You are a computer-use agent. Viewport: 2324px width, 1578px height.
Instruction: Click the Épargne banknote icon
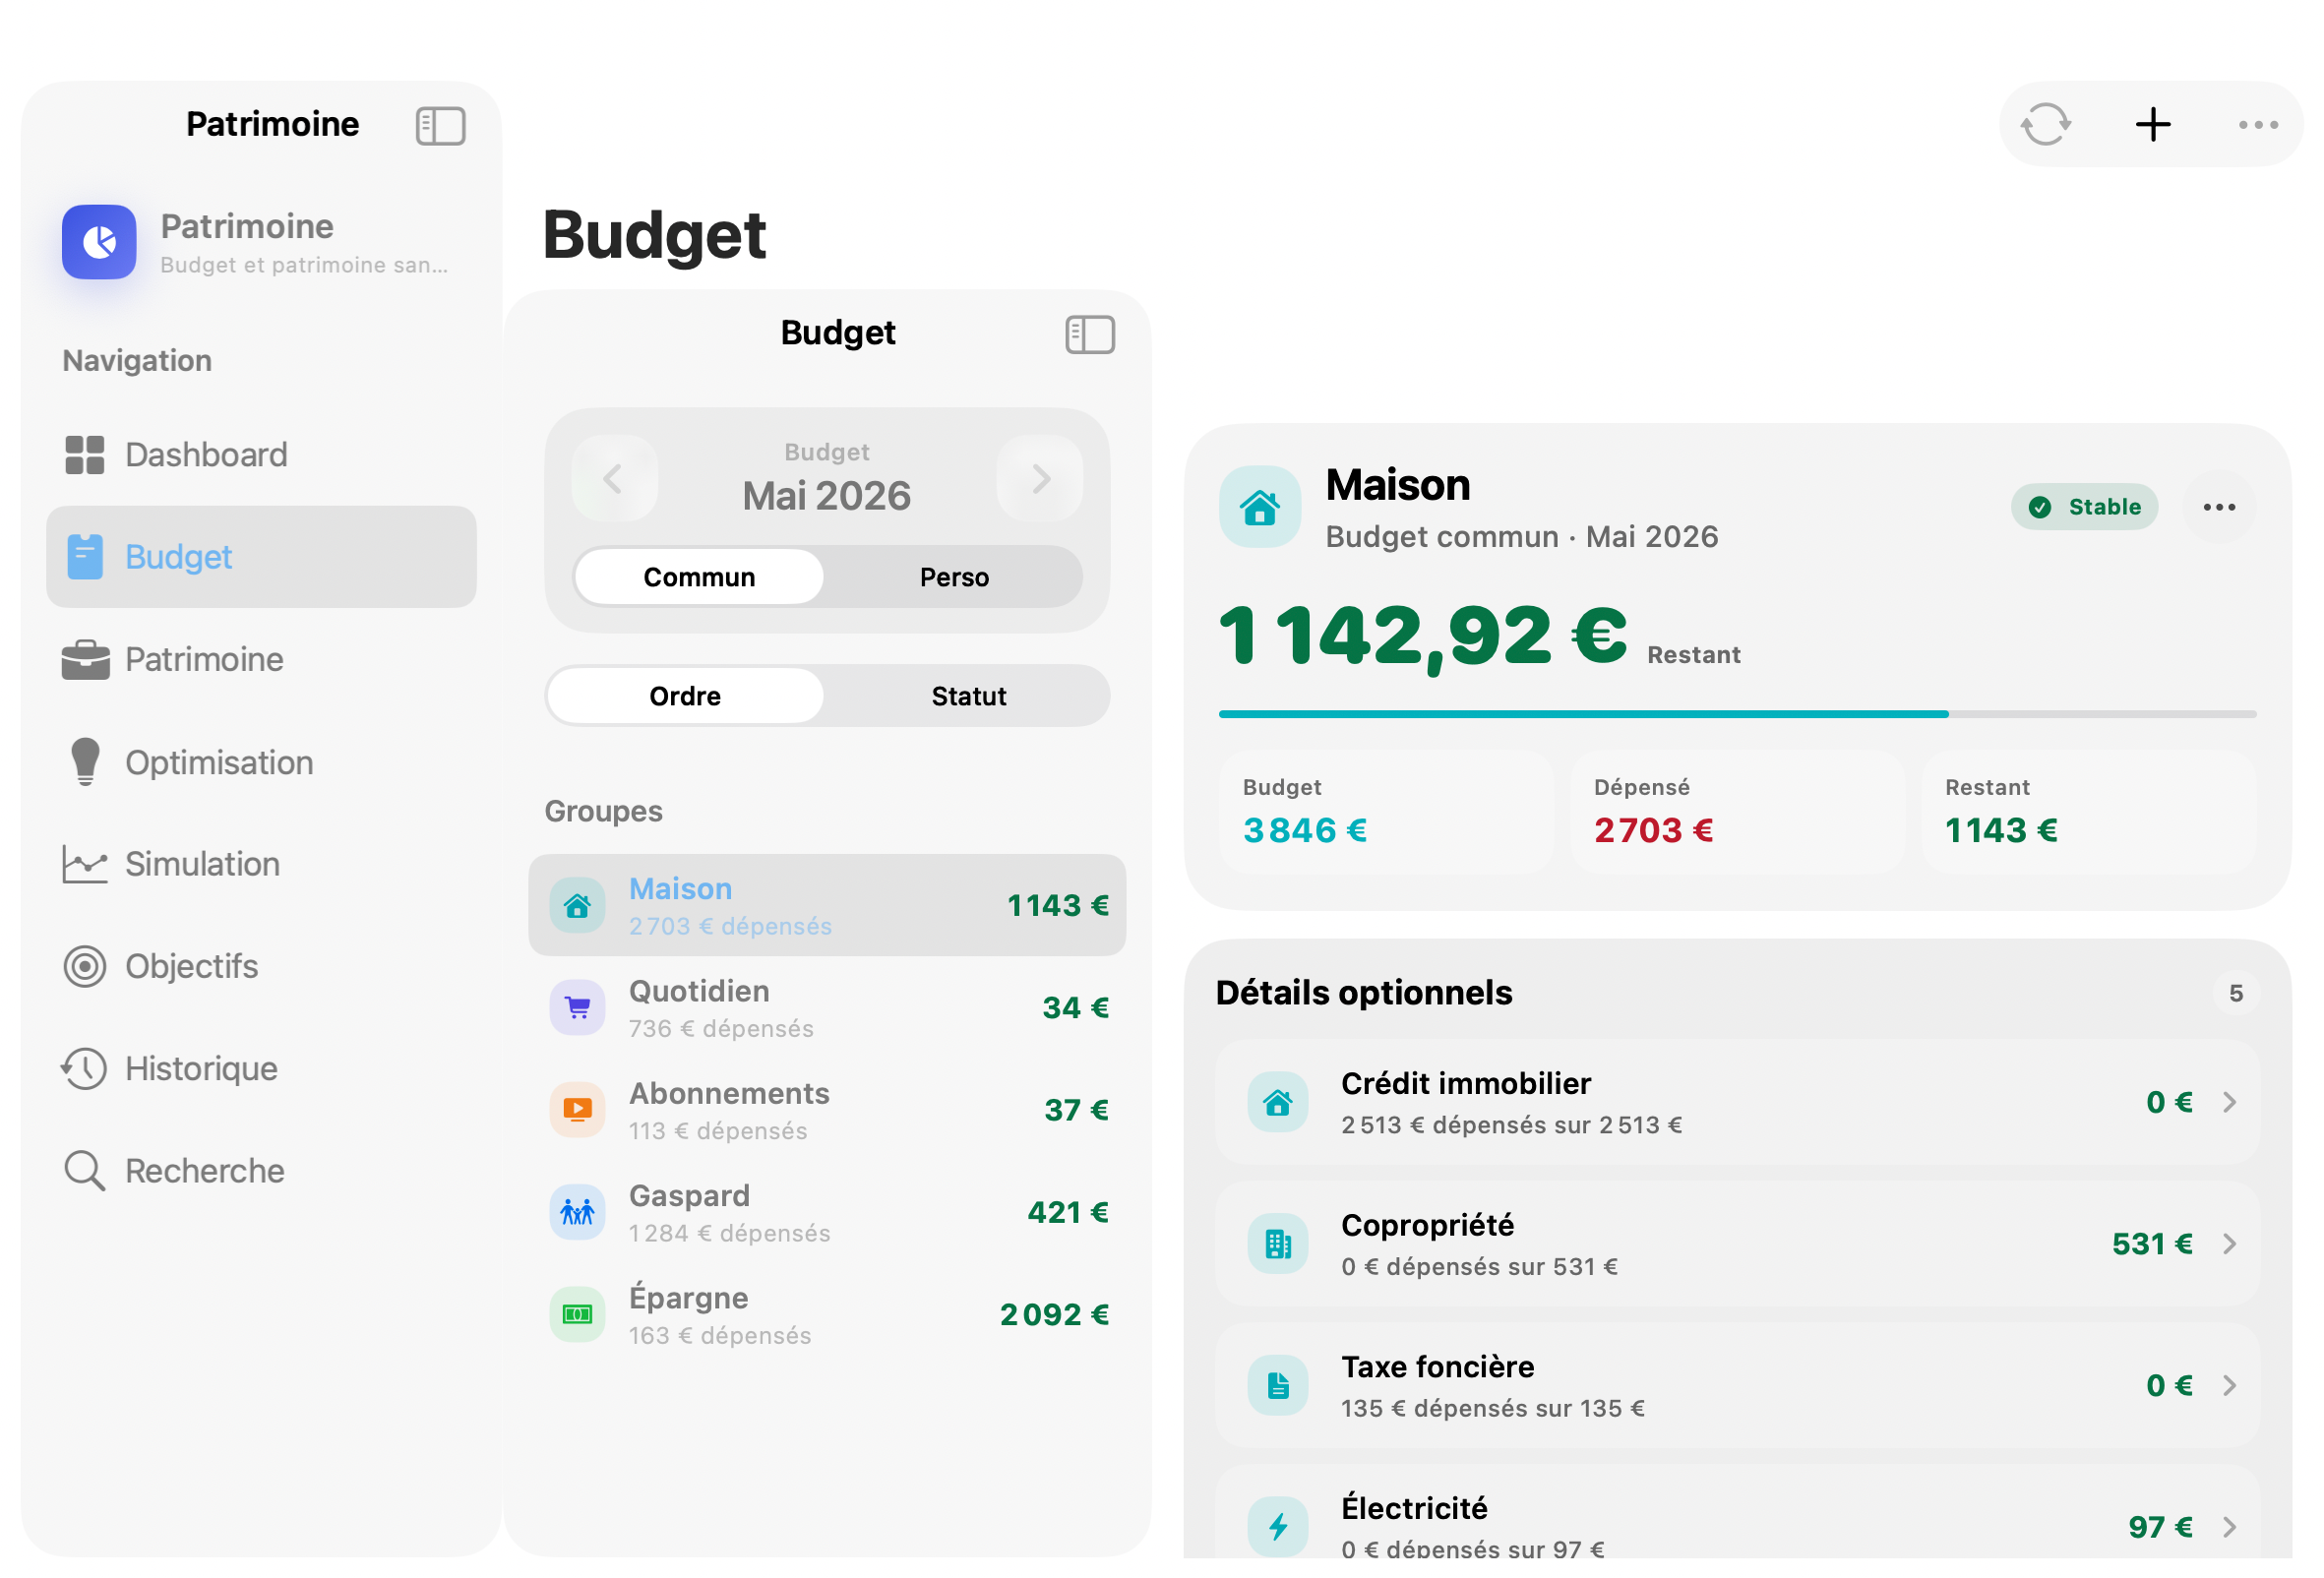[x=577, y=1315]
